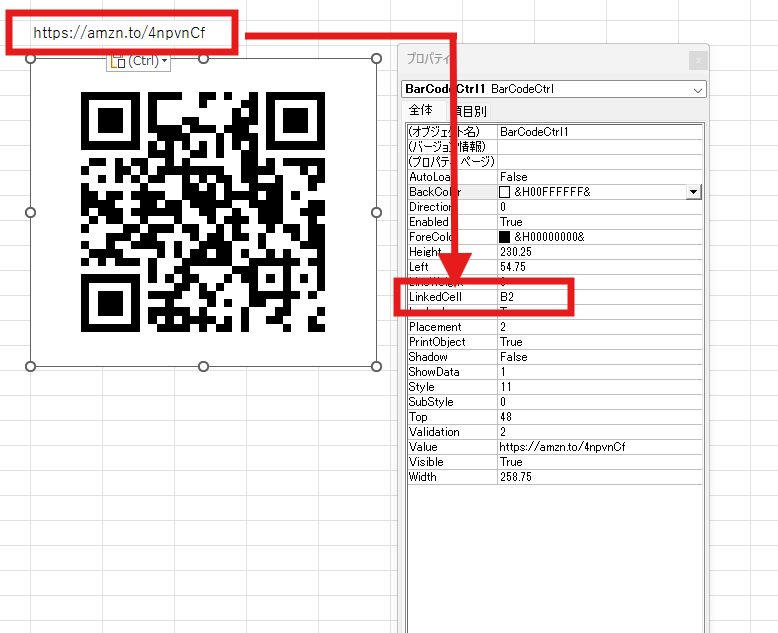The height and width of the screenshot is (633, 778).
Task: Click the top-center resize handle of barcode
Action: (x=203, y=59)
